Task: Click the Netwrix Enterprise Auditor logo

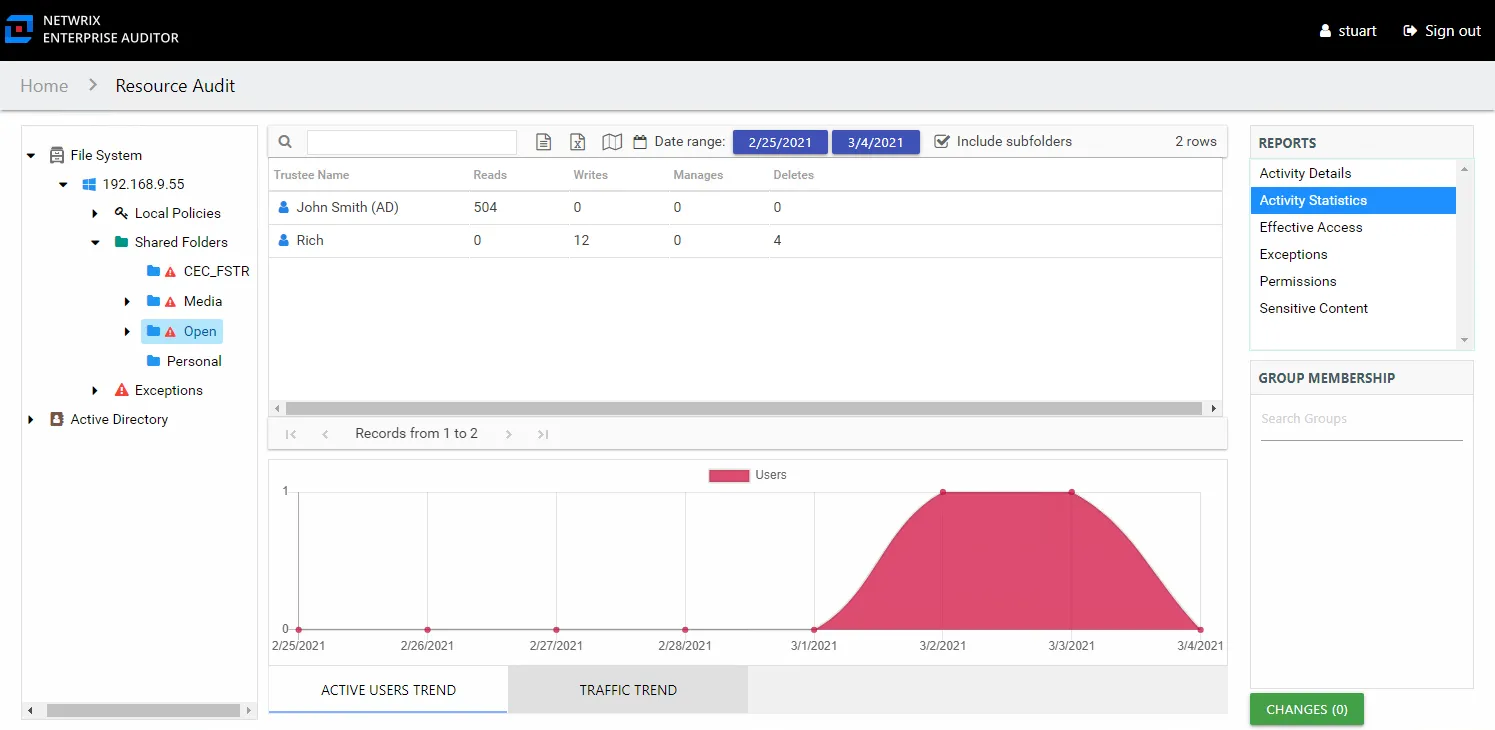Action: click(x=20, y=30)
